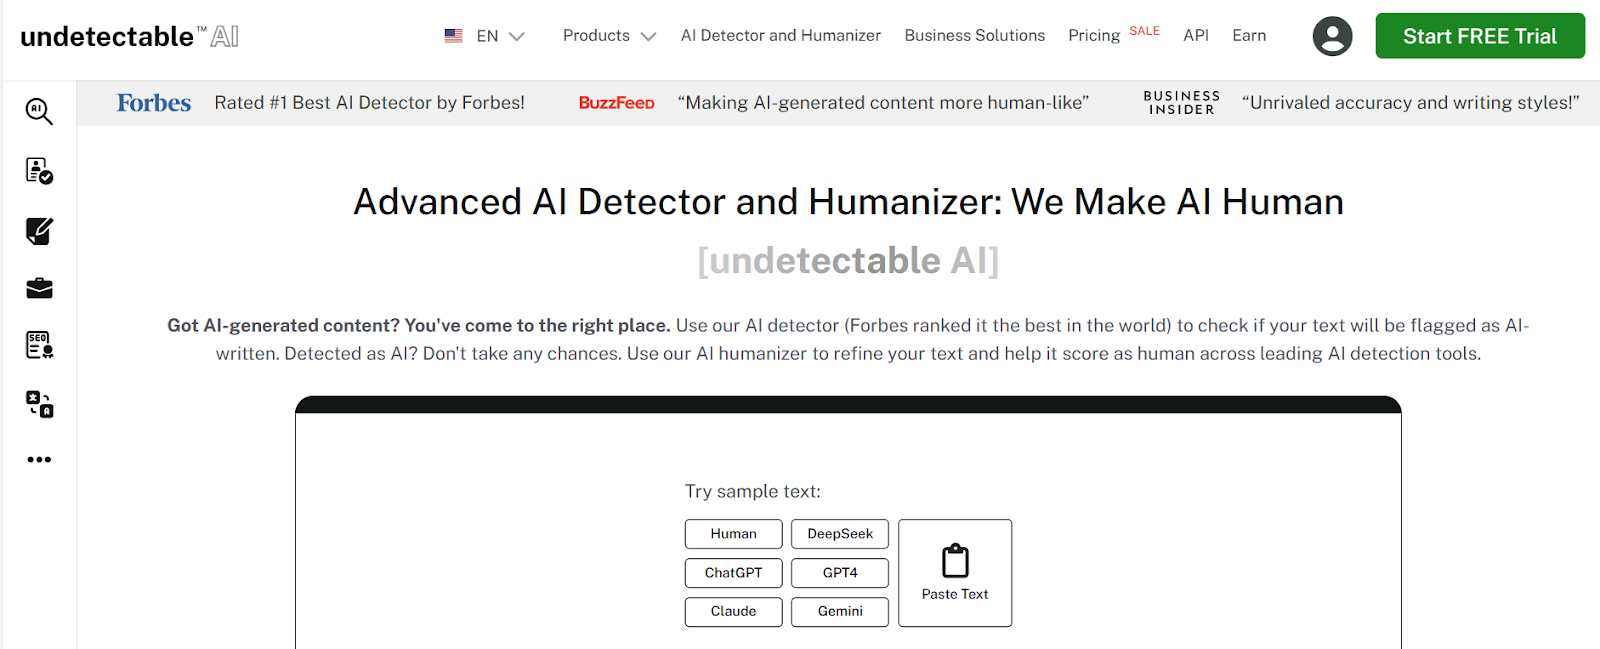Open the user account avatar icon

pyautogui.click(x=1332, y=36)
